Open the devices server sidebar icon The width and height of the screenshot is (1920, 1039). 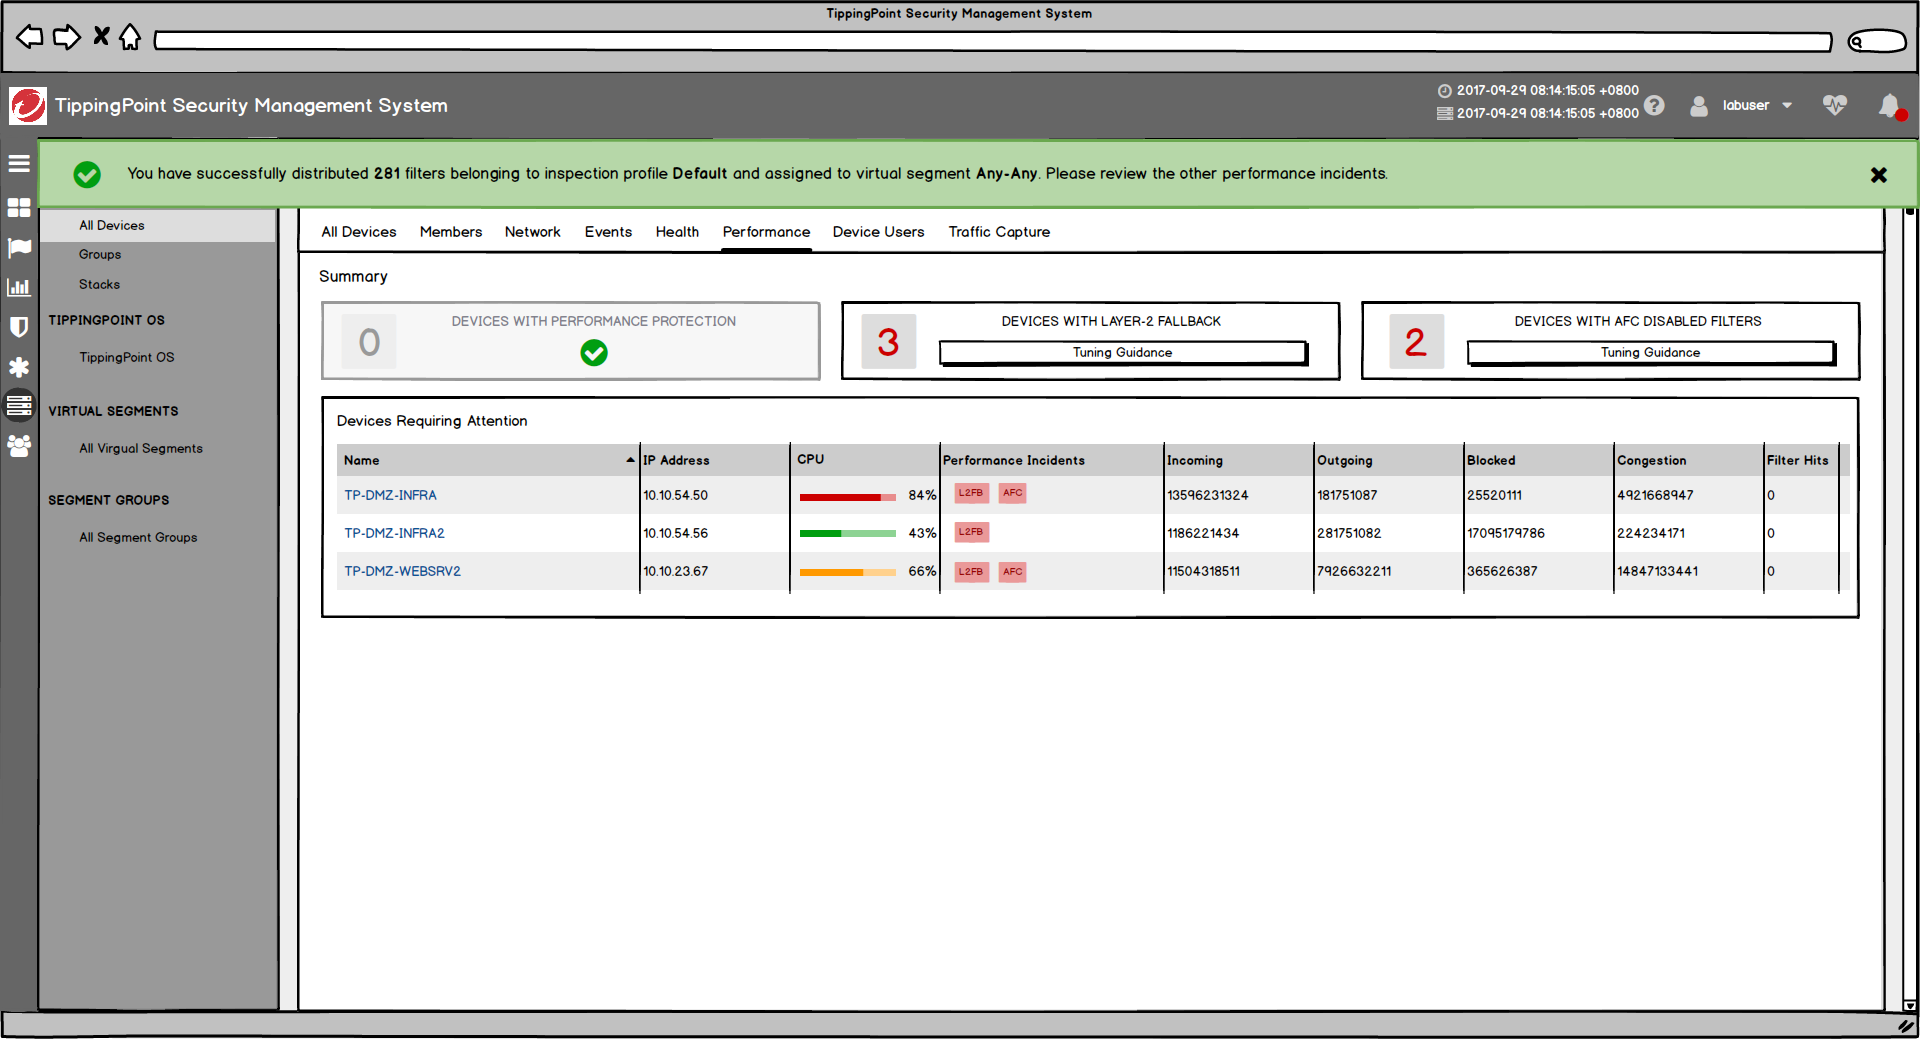pos(19,405)
